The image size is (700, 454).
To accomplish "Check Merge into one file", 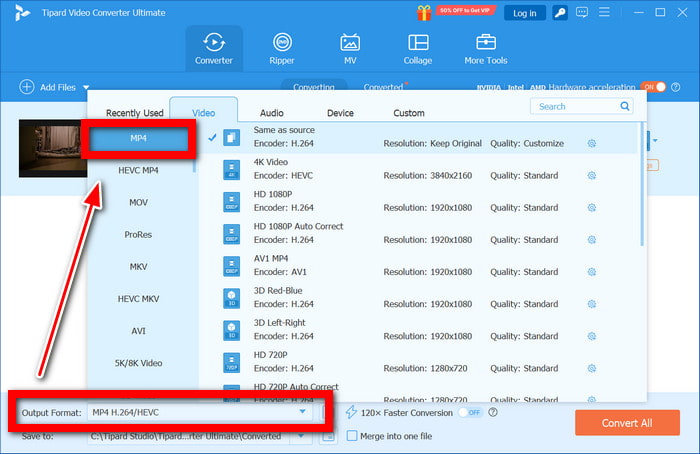I will [352, 436].
